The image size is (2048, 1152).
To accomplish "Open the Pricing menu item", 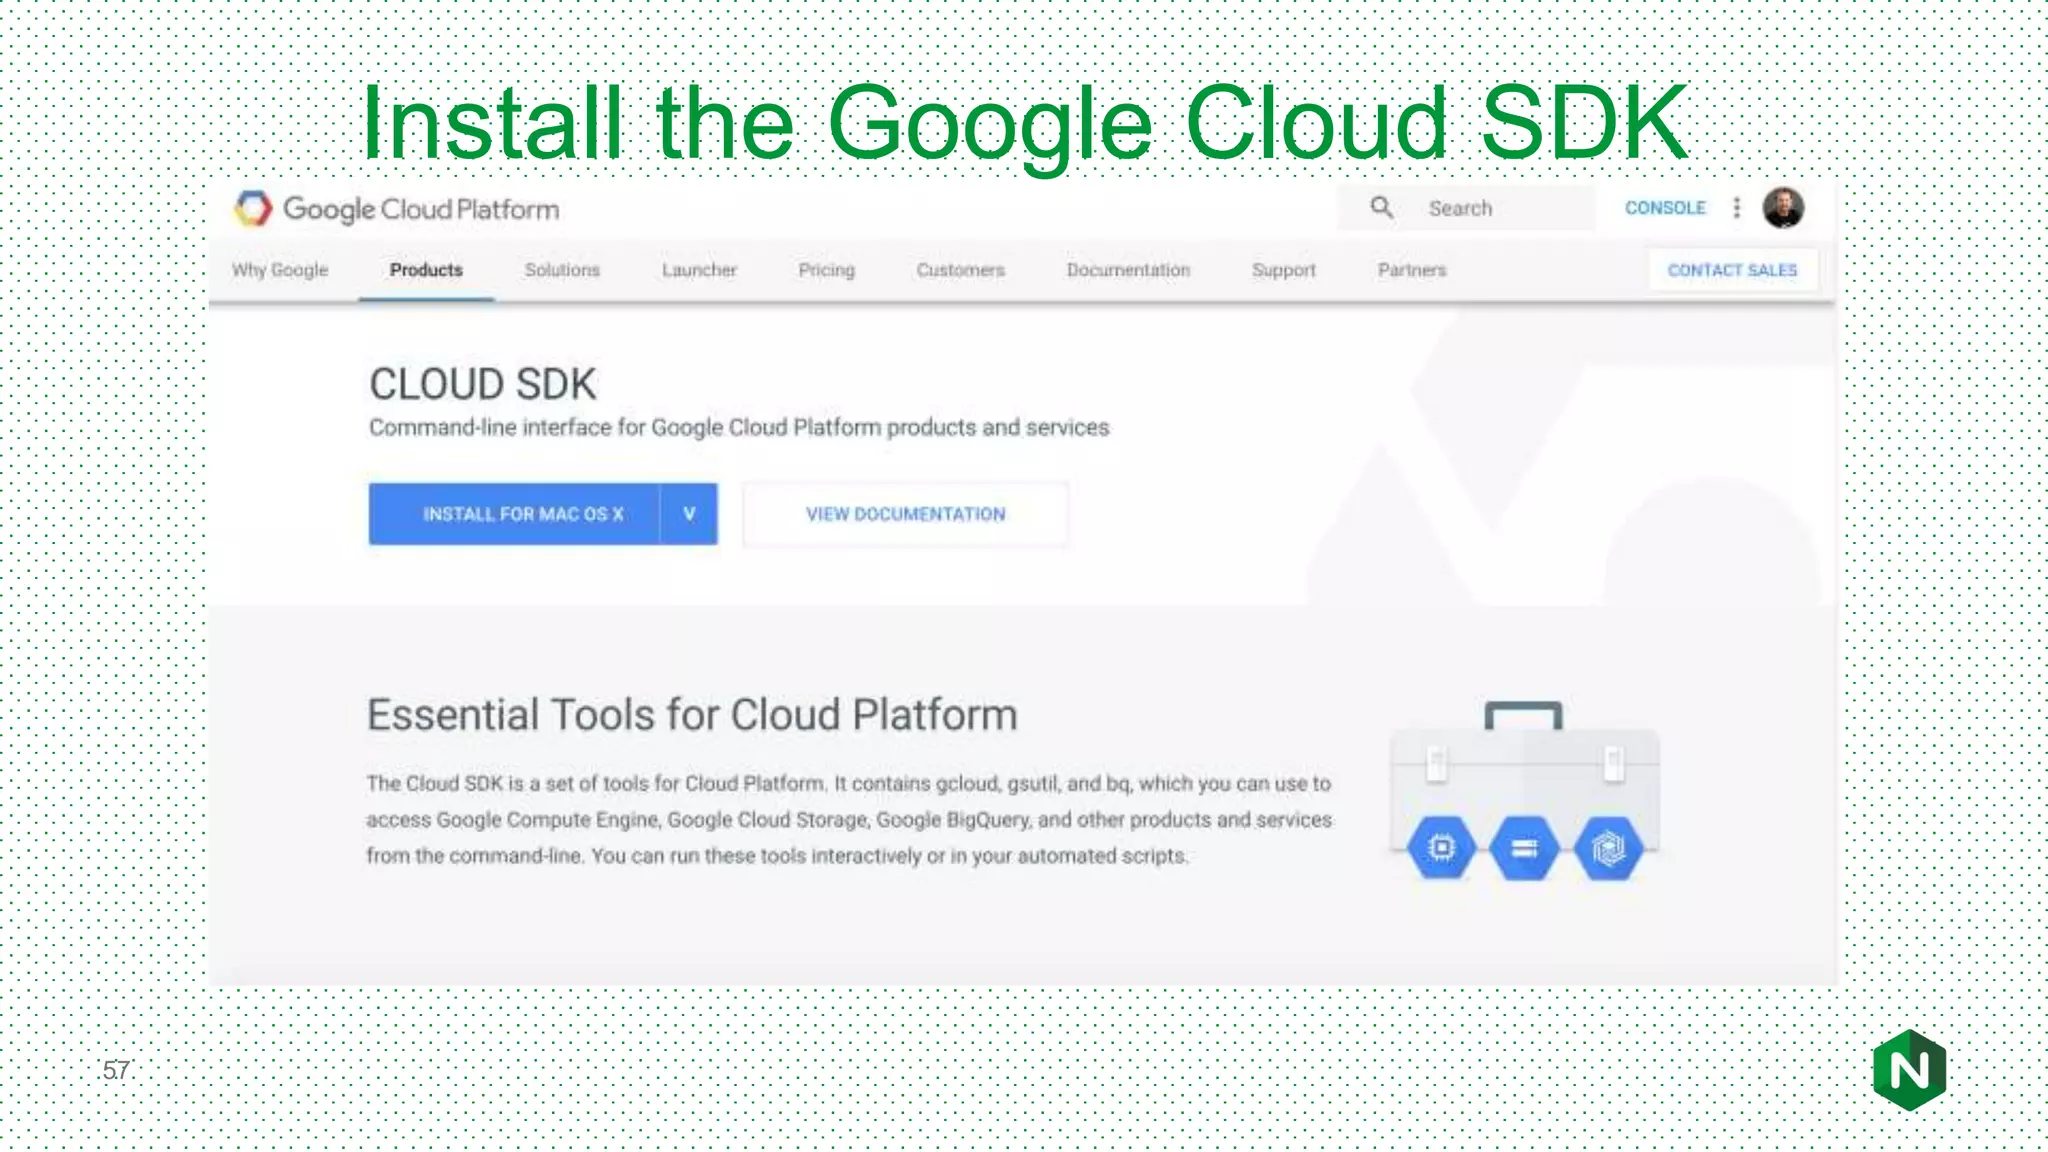I will pos(826,270).
